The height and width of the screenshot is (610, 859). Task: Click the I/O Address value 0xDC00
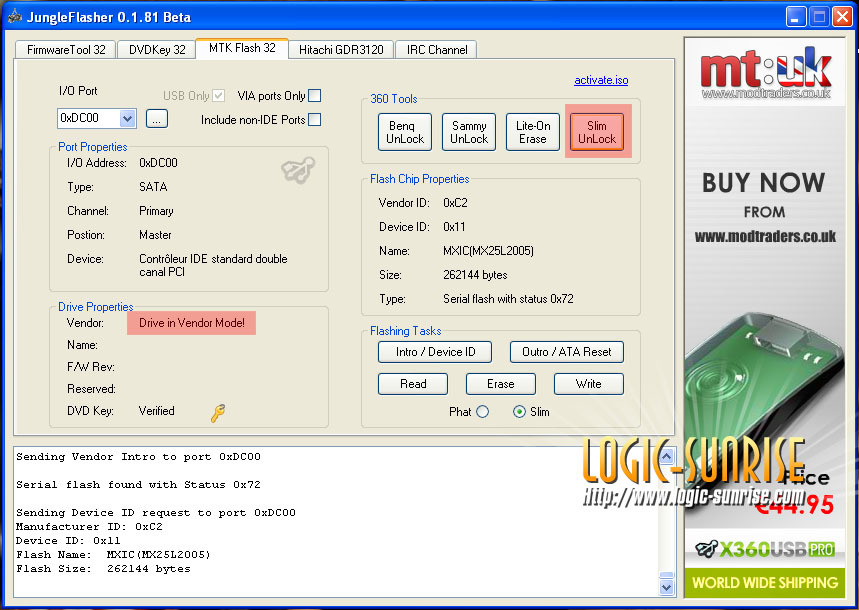(158, 163)
